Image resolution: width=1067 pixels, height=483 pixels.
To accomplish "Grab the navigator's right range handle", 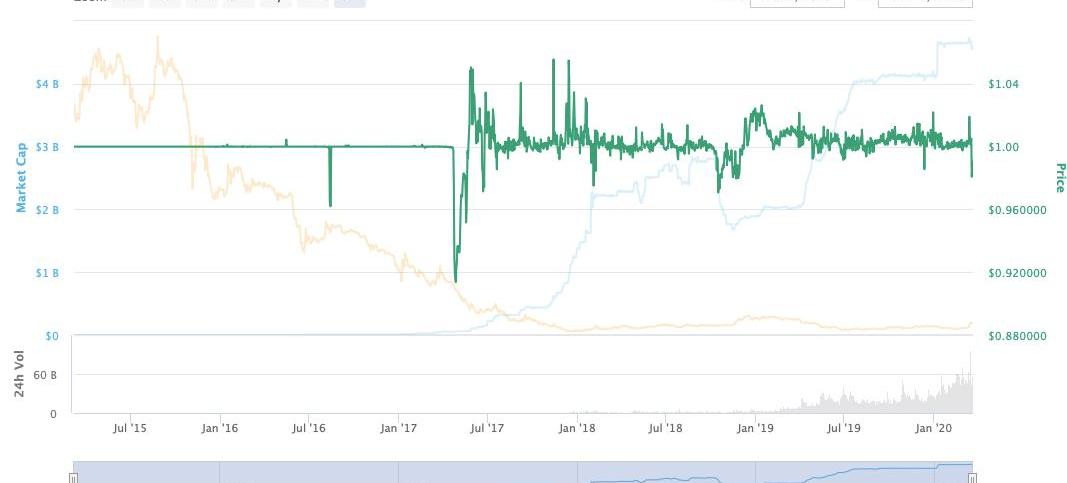I will coord(972,478).
